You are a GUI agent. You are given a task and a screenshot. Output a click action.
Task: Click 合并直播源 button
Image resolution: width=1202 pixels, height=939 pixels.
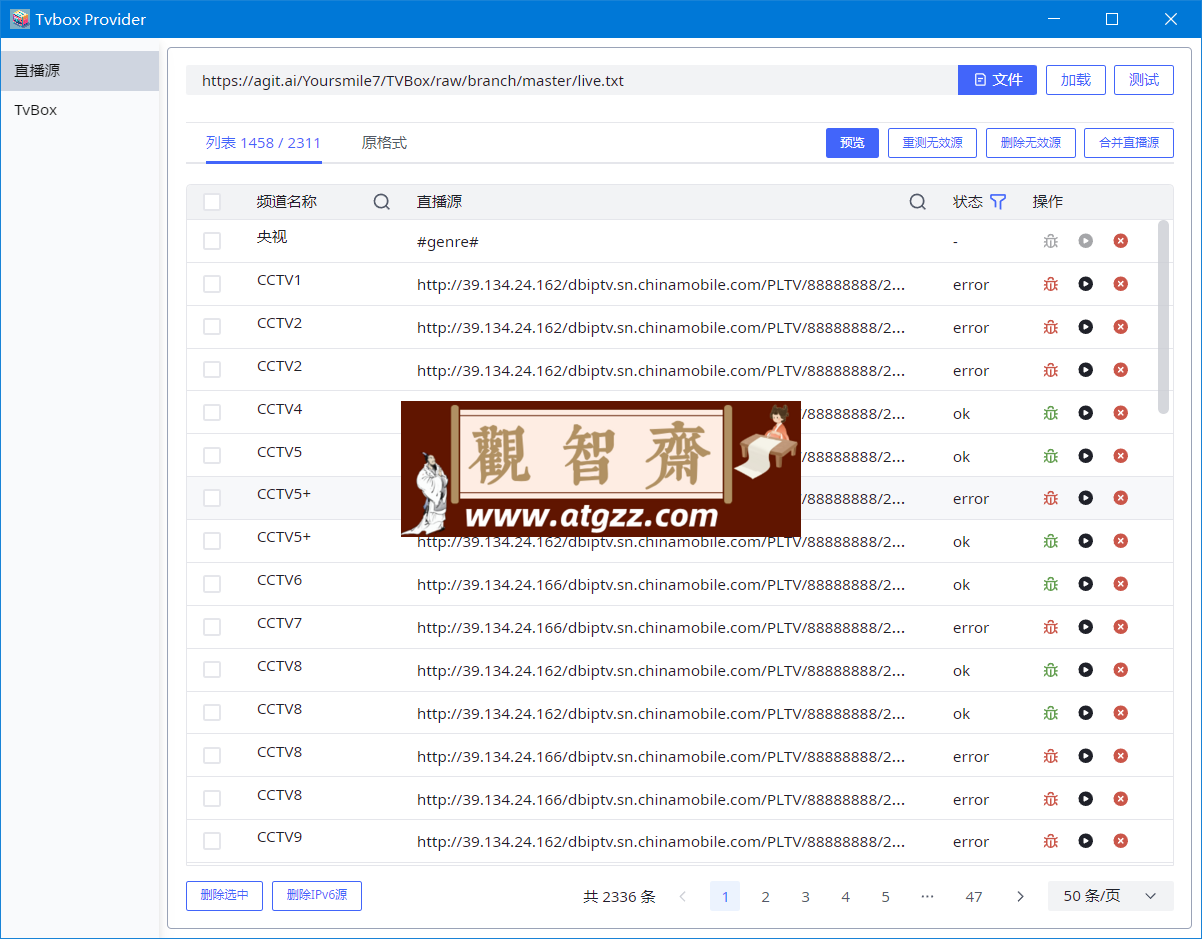(x=1129, y=143)
